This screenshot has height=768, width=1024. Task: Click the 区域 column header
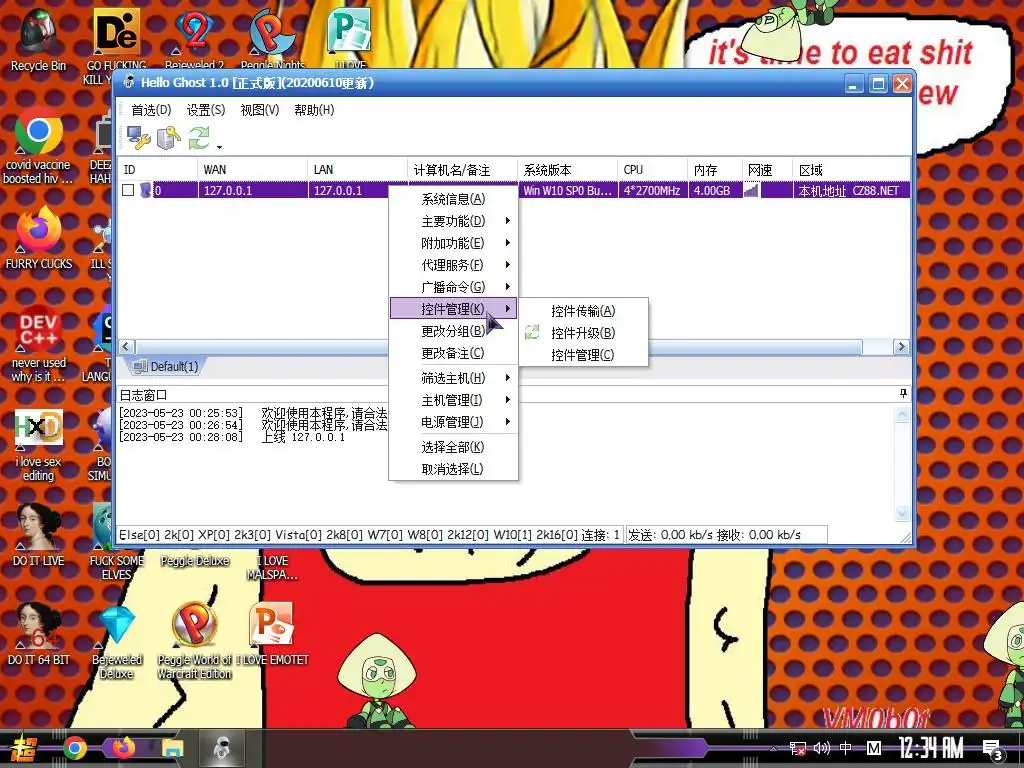click(850, 170)
